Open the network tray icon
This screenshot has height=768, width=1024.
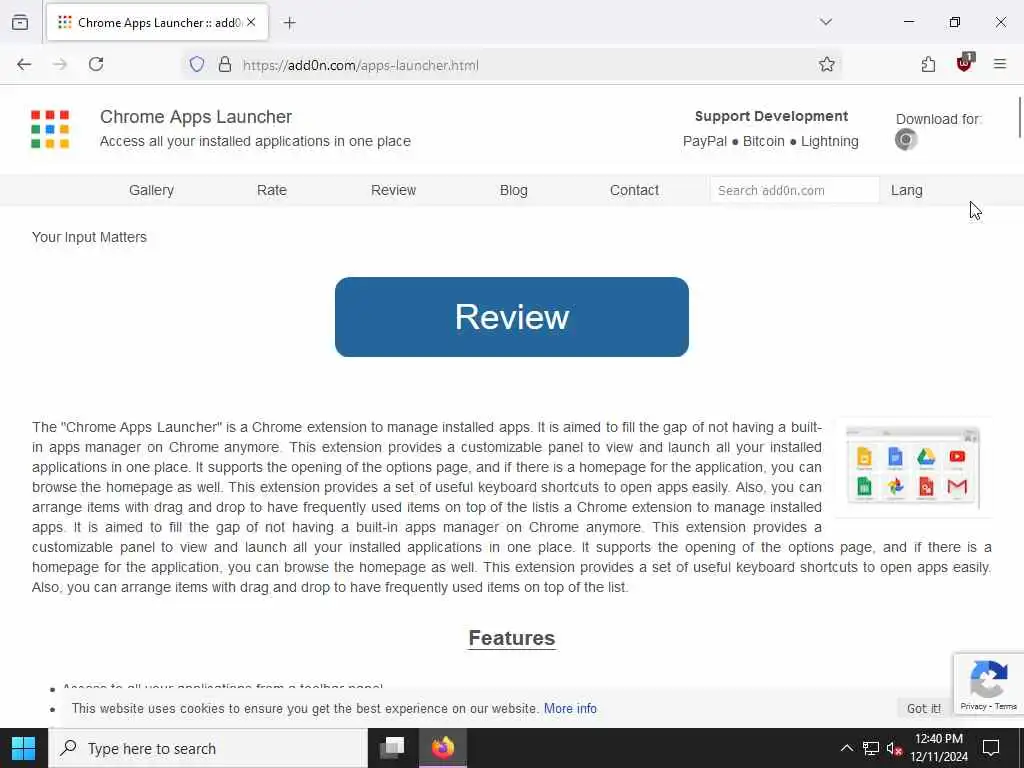(871, 748)
